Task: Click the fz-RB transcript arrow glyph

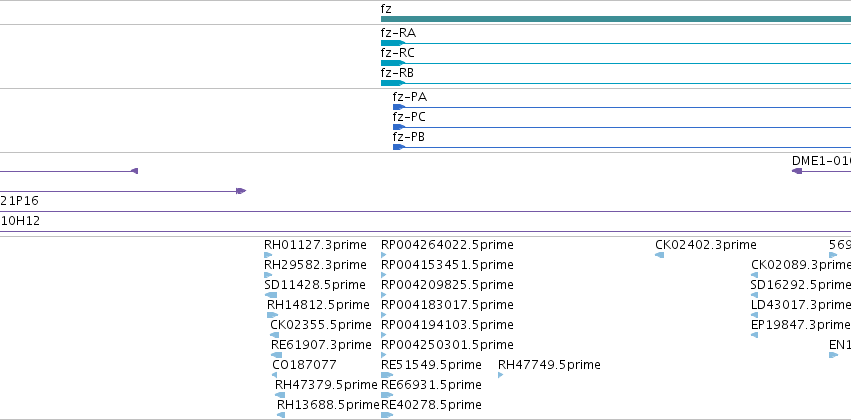Action: pos(393,83)
